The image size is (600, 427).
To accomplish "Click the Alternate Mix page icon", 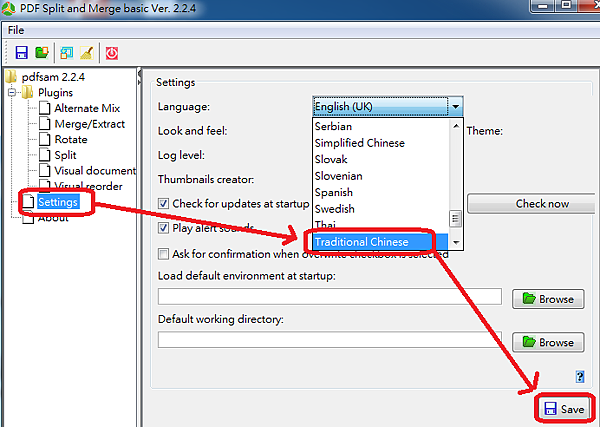I will pos(45,108).
